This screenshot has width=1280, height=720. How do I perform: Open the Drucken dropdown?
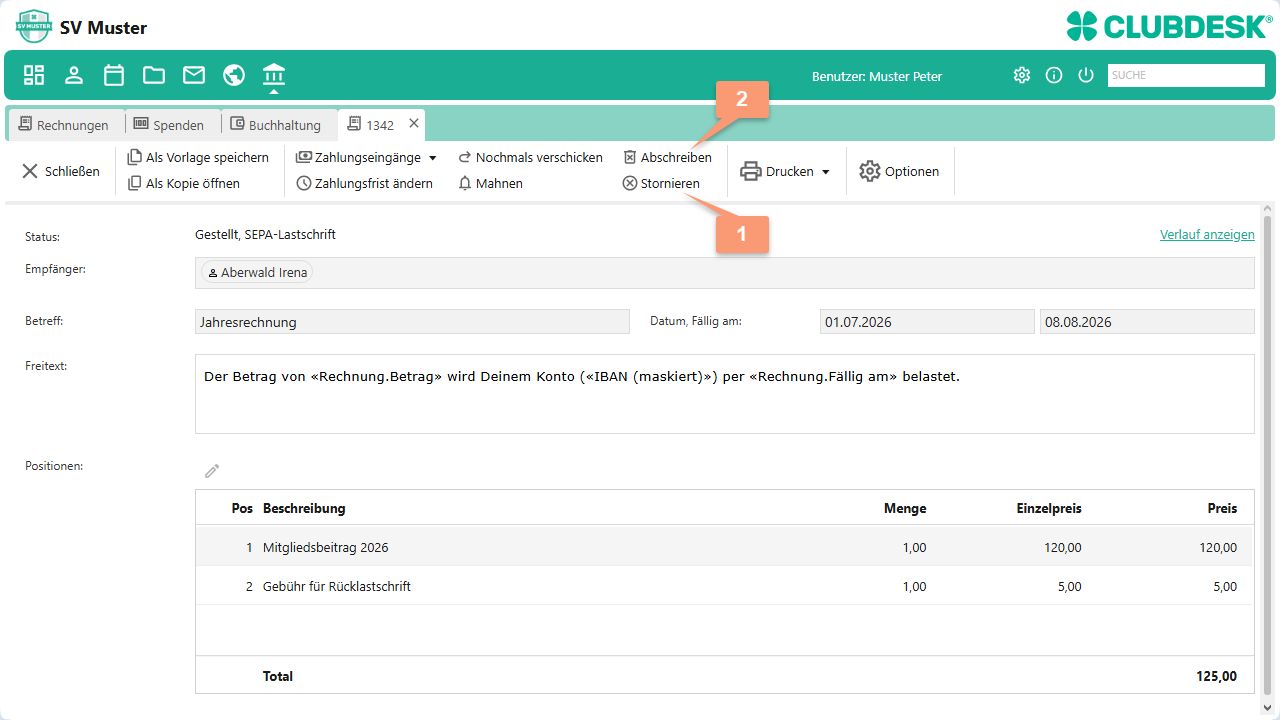pos(785,171)
